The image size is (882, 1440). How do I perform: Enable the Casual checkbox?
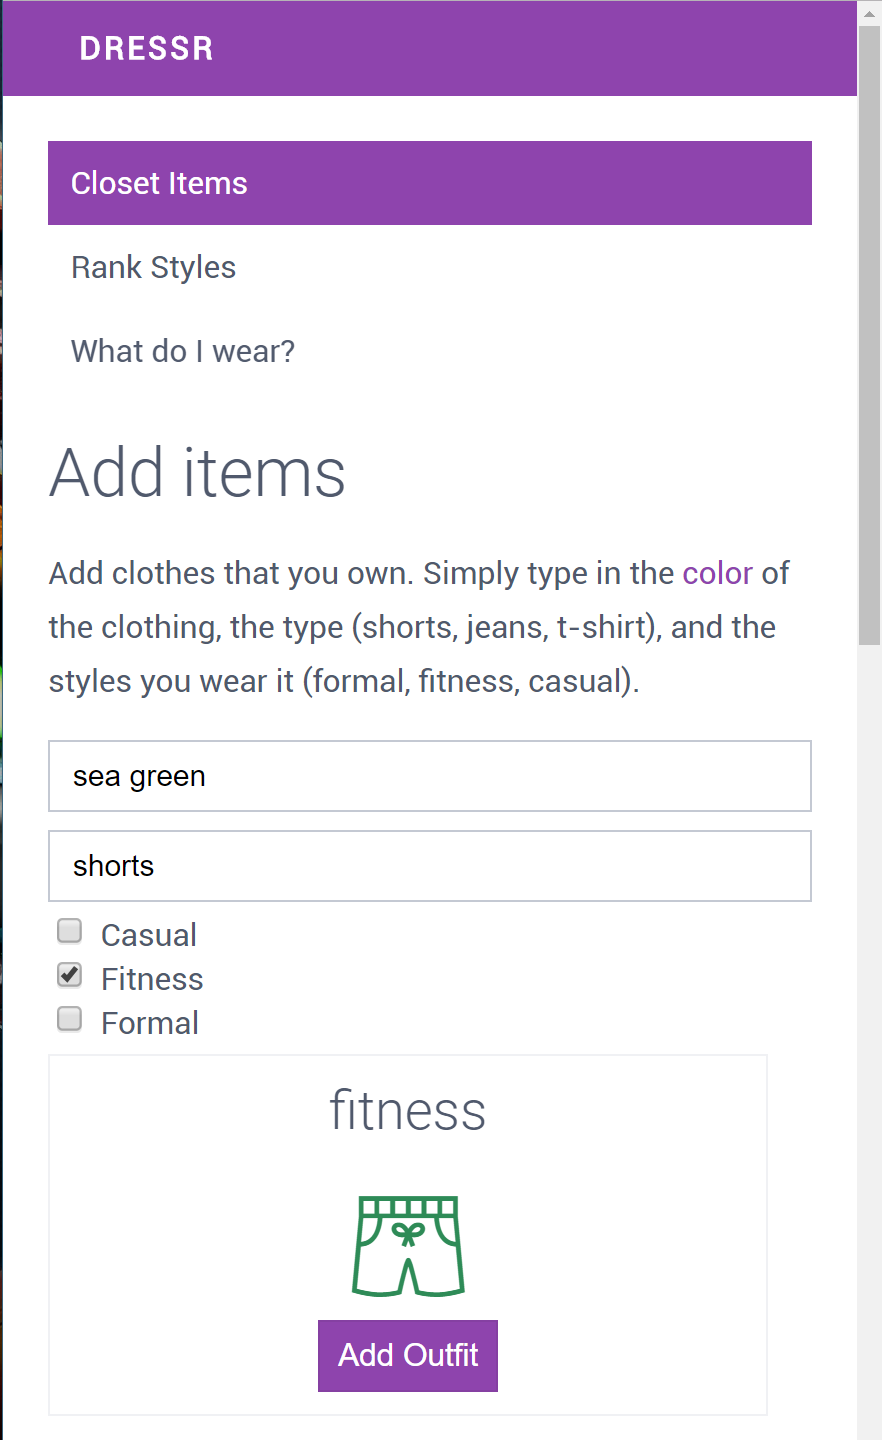point(70,932)
